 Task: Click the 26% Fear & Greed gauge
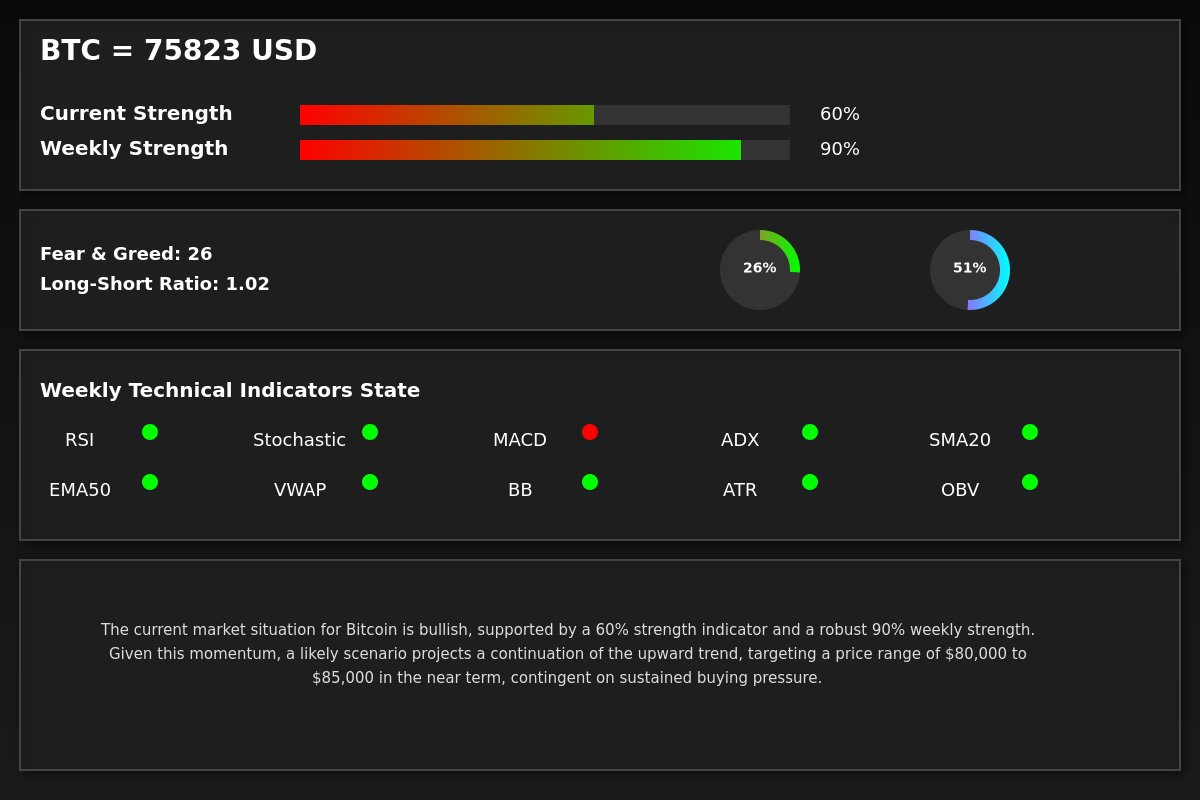pos(760,270)
